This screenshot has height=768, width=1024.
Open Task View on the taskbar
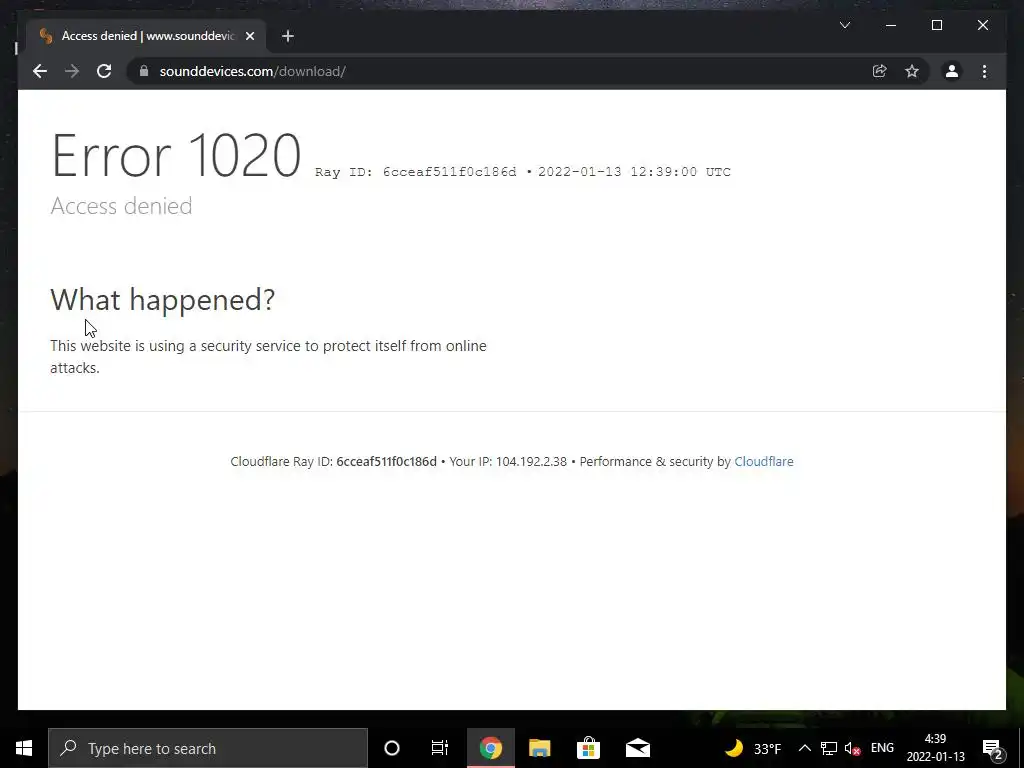pos(440,748)
